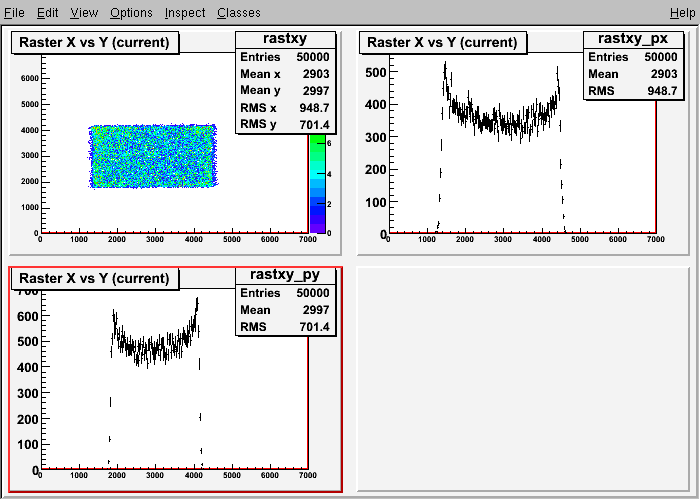Viewport: 700px width, 500px height.
Task: Select the rastxy statistics box title
Action: (x=285, y=39)
